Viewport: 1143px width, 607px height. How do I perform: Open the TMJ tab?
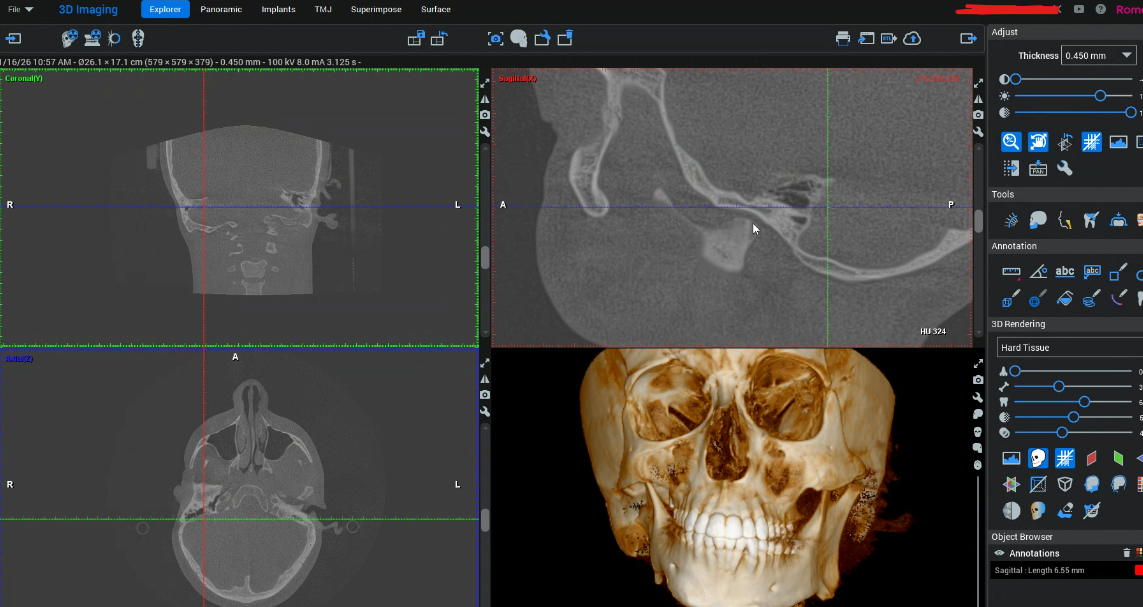(323, 9)
